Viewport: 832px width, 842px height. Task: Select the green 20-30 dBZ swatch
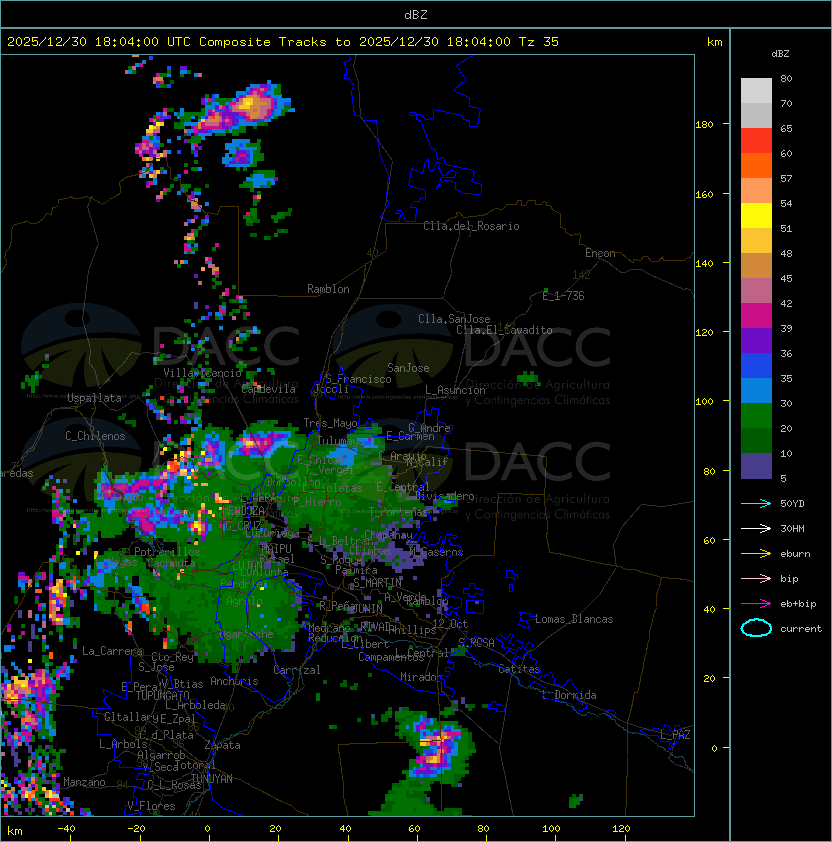click(x=756, y=416)
